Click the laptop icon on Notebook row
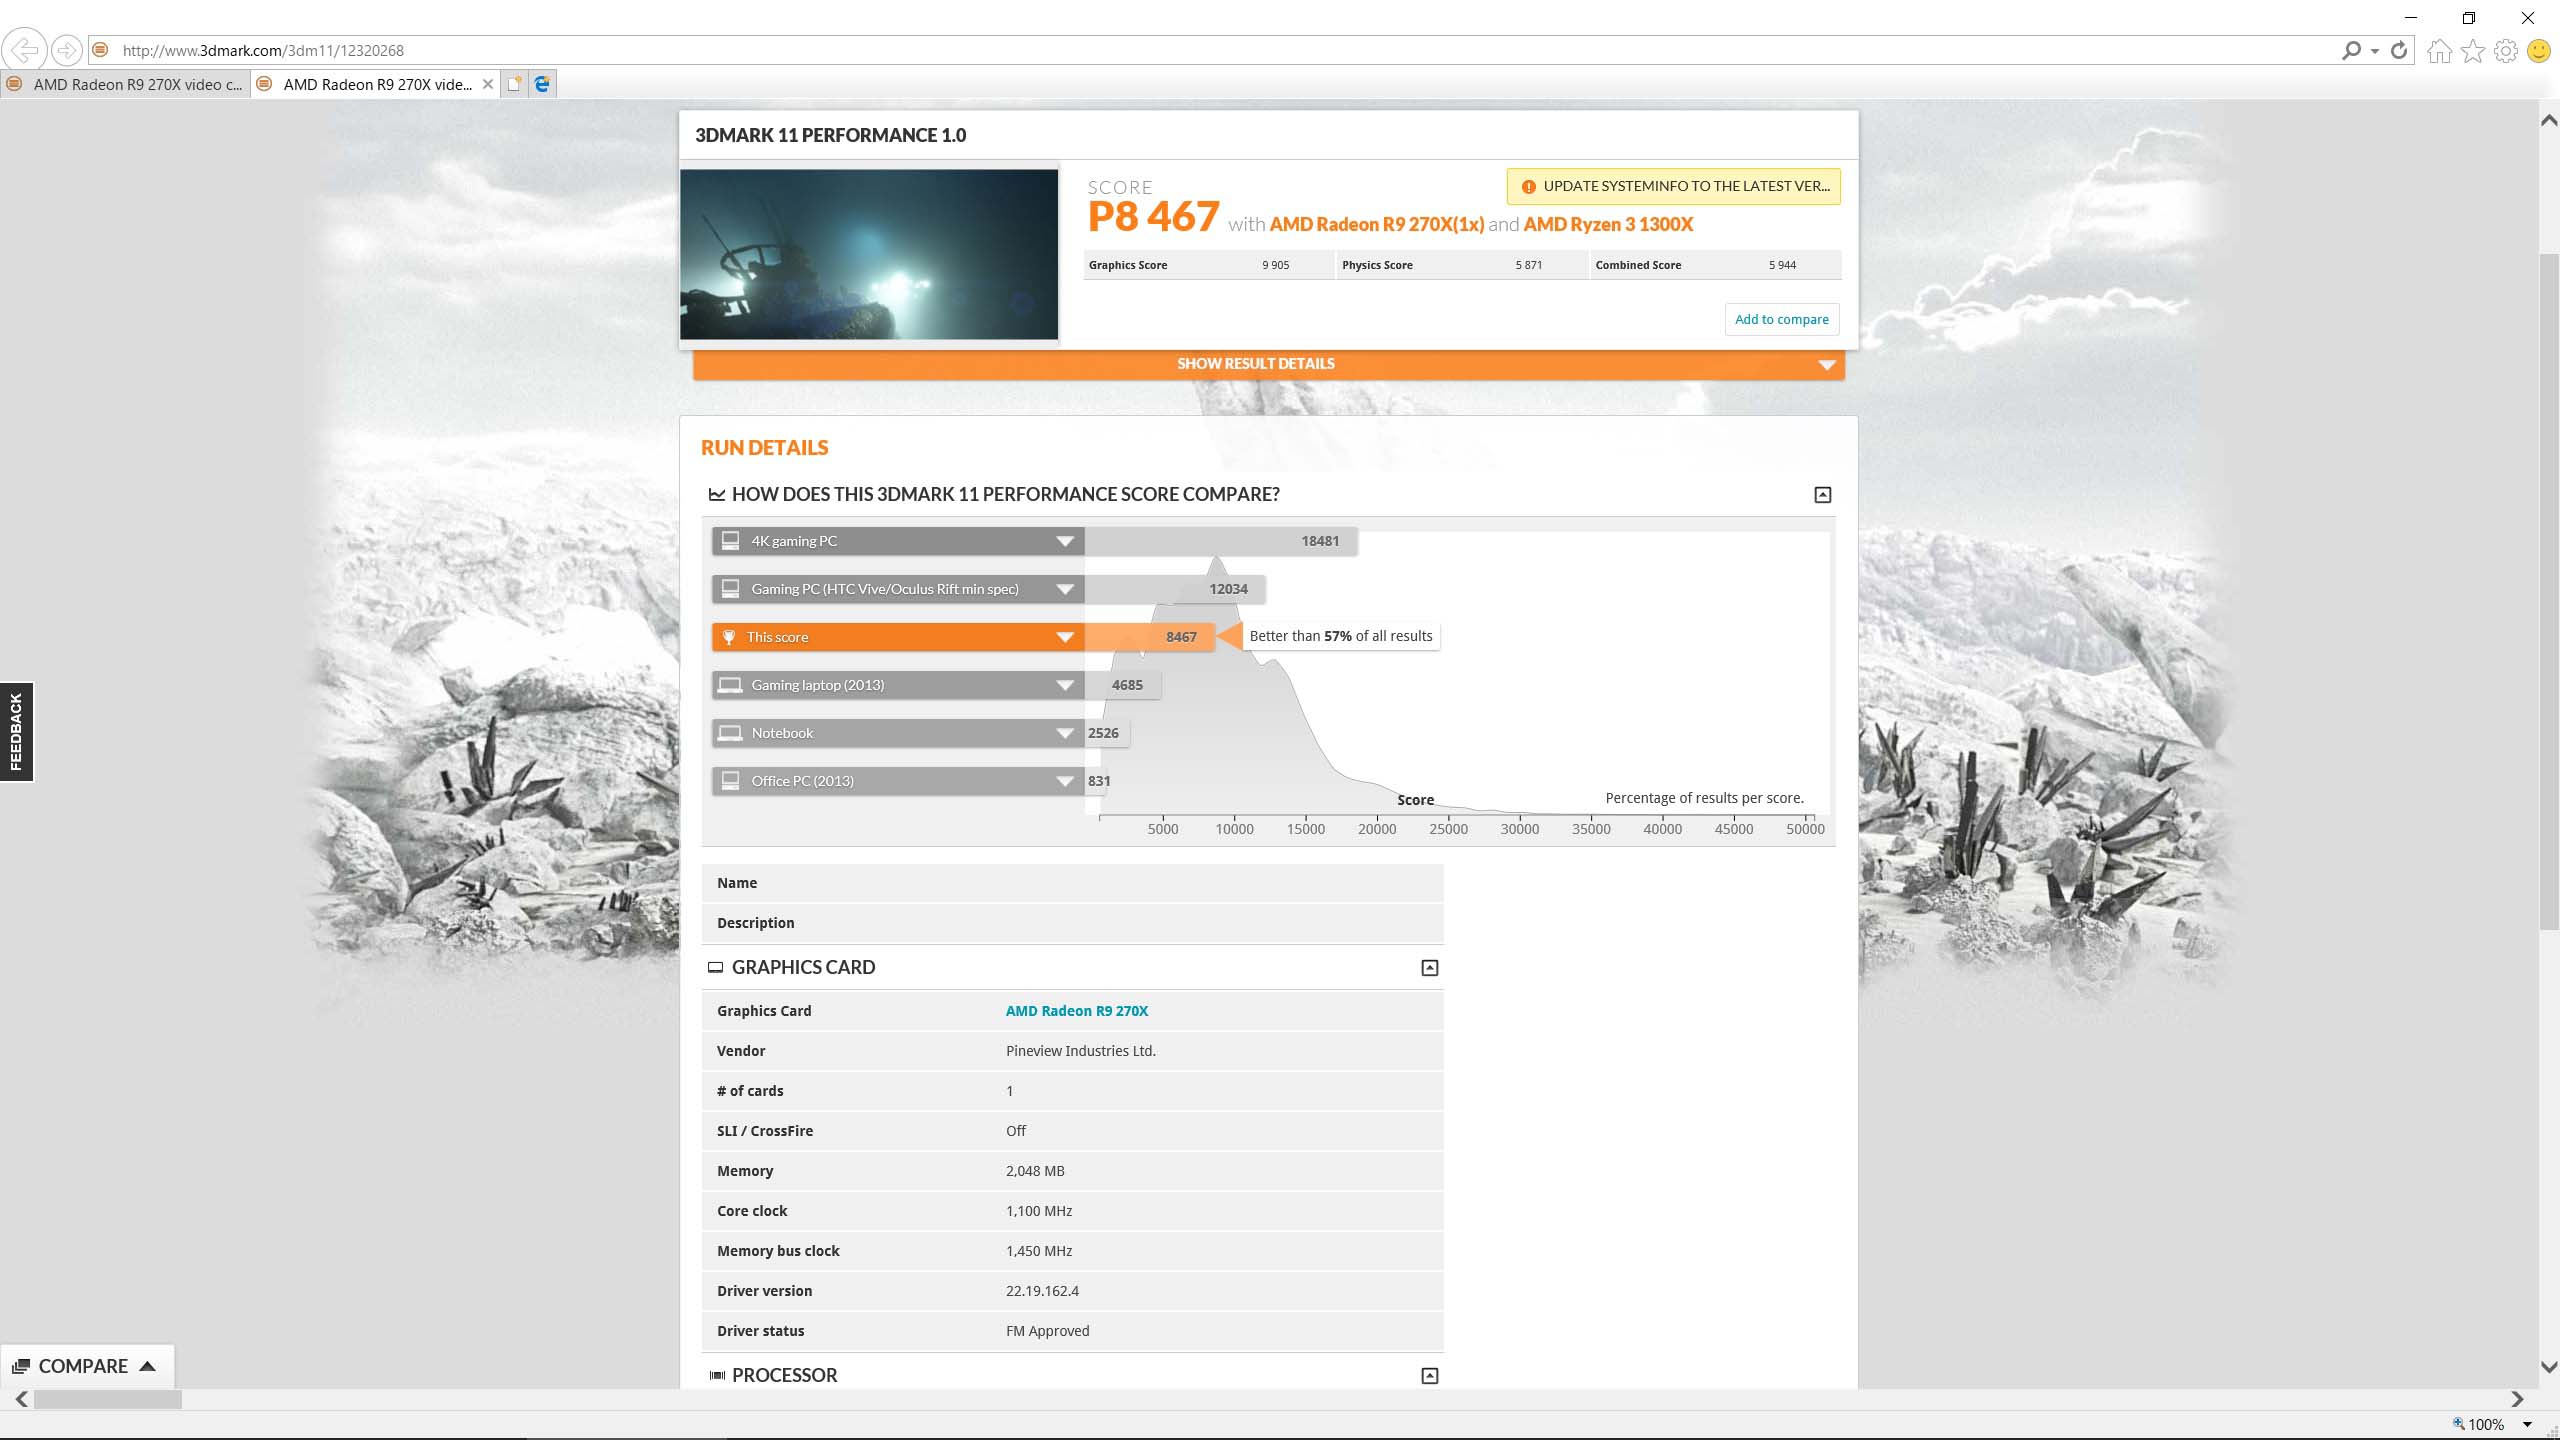The image size is (2560, 1440). 731,733
